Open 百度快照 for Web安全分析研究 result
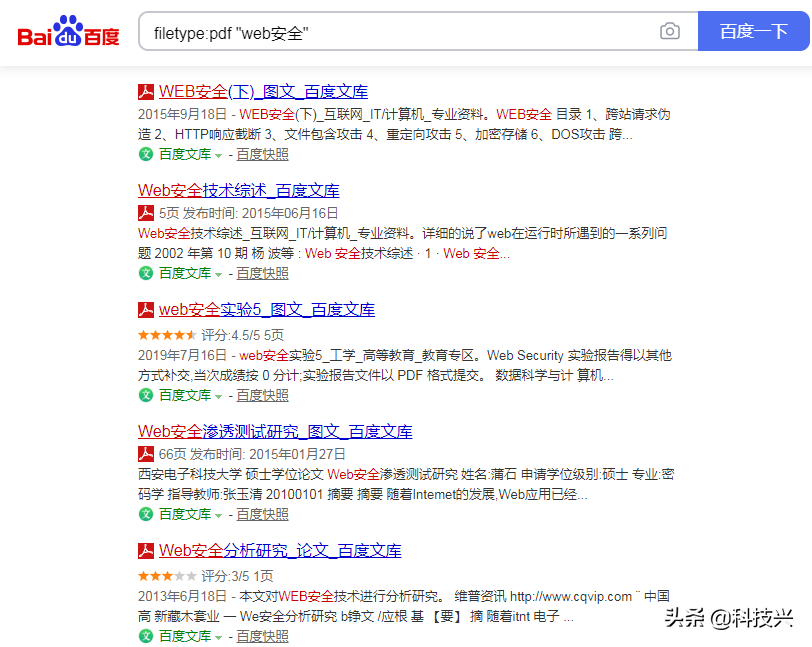This screenshot has width=812, height=647. 262,636
